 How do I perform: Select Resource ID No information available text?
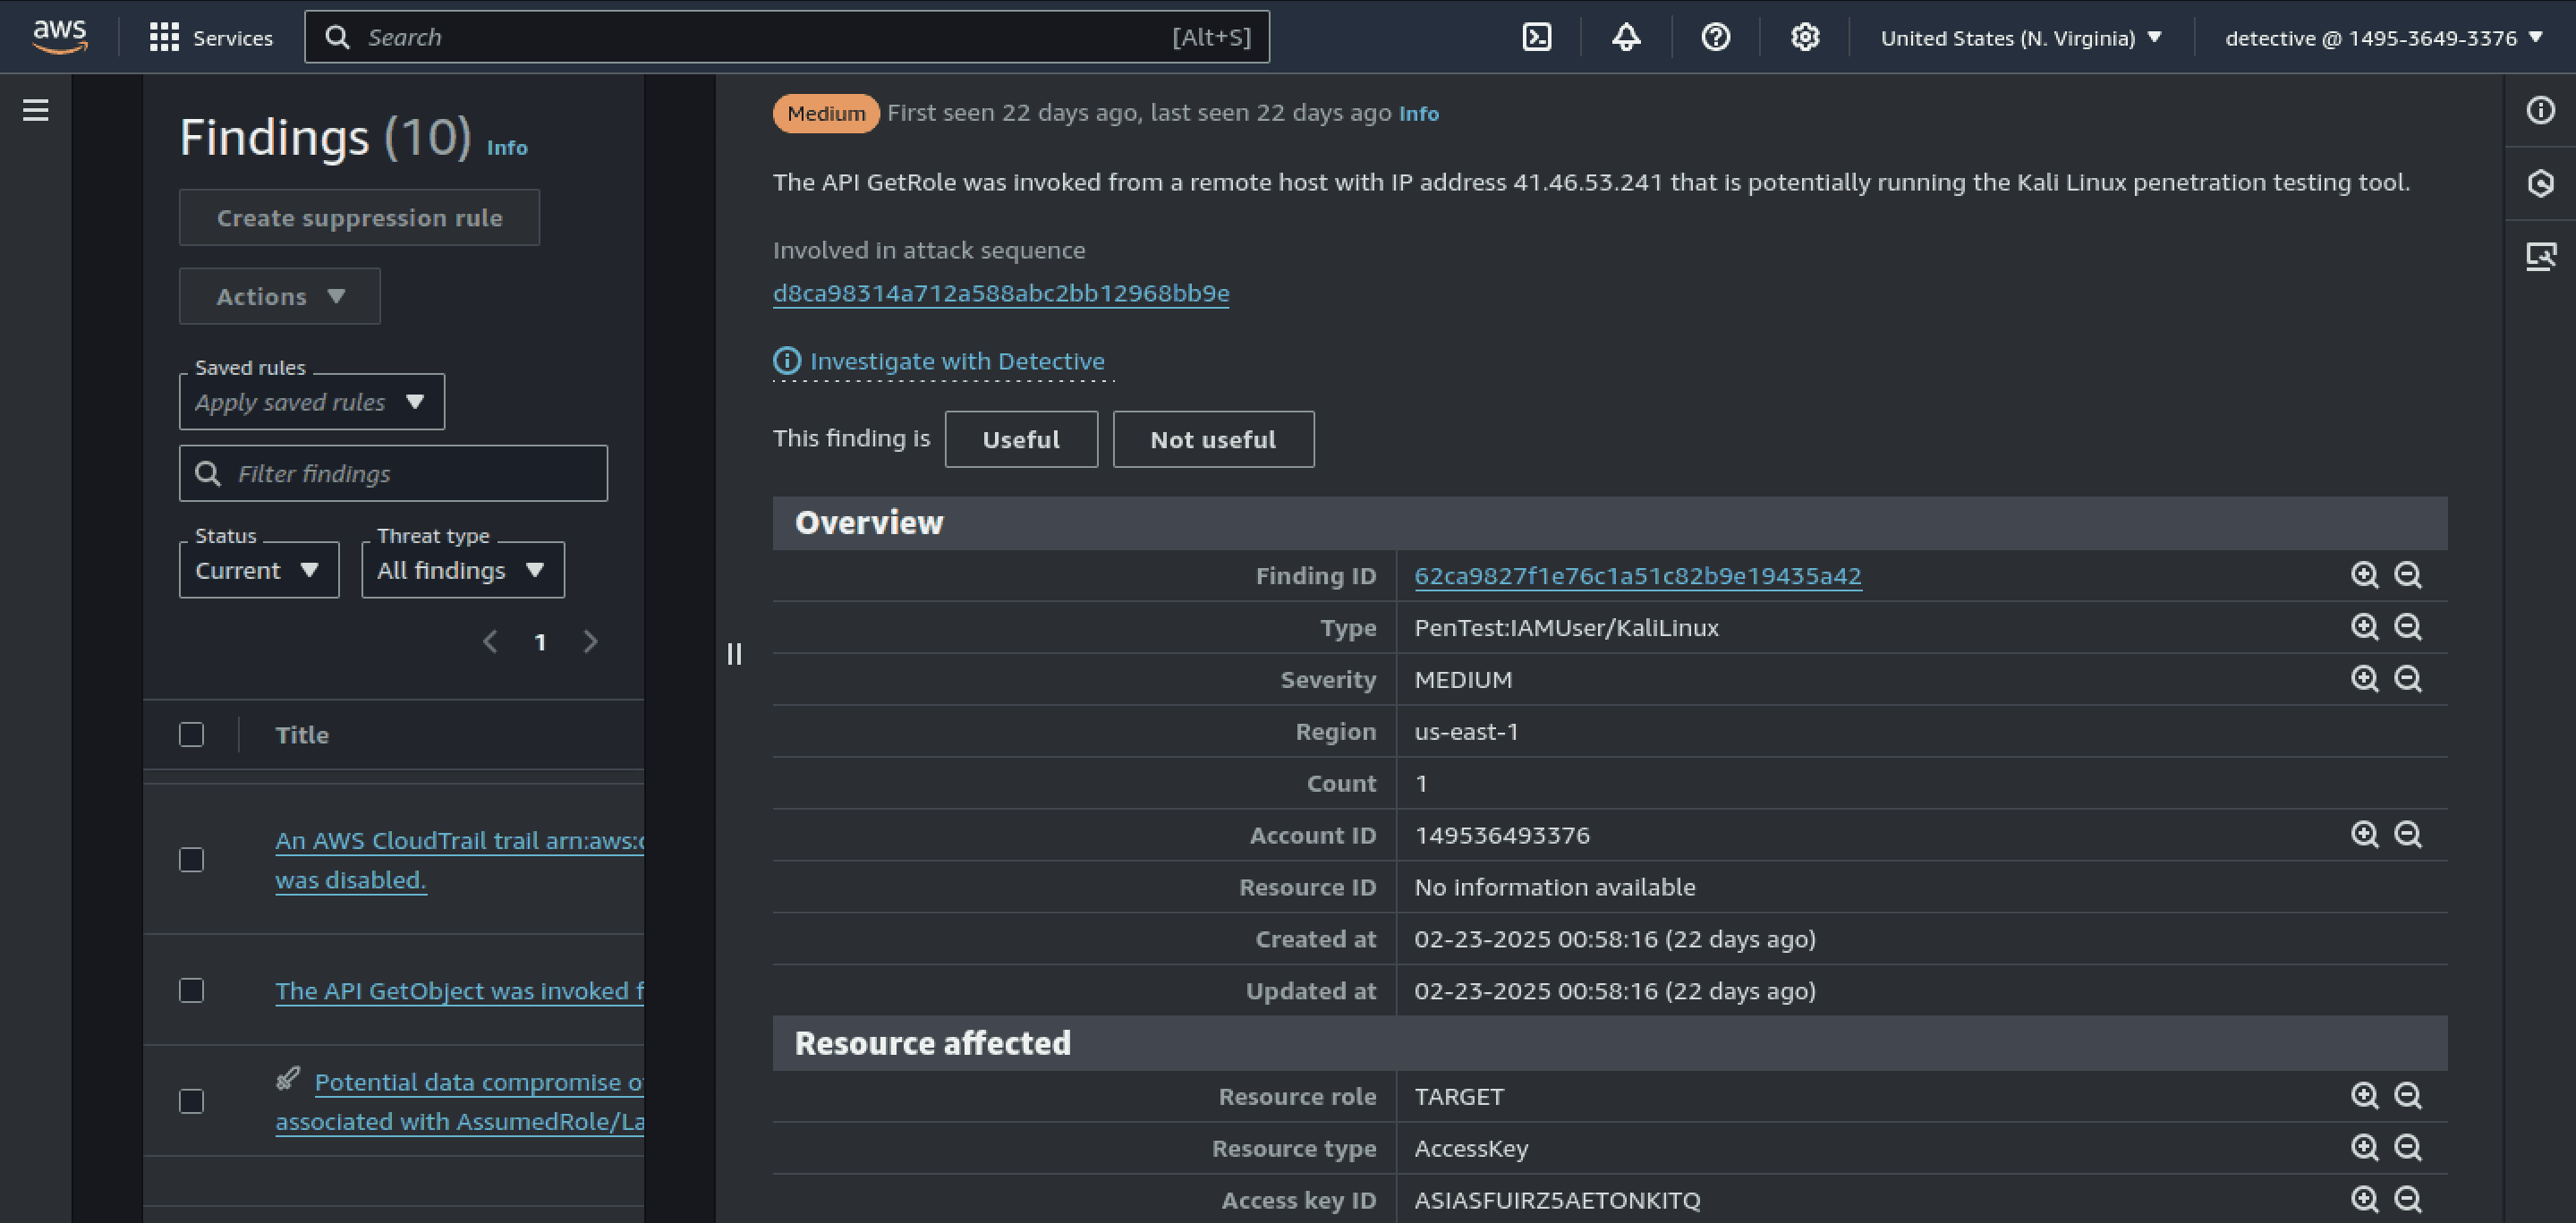(1555, 887)
